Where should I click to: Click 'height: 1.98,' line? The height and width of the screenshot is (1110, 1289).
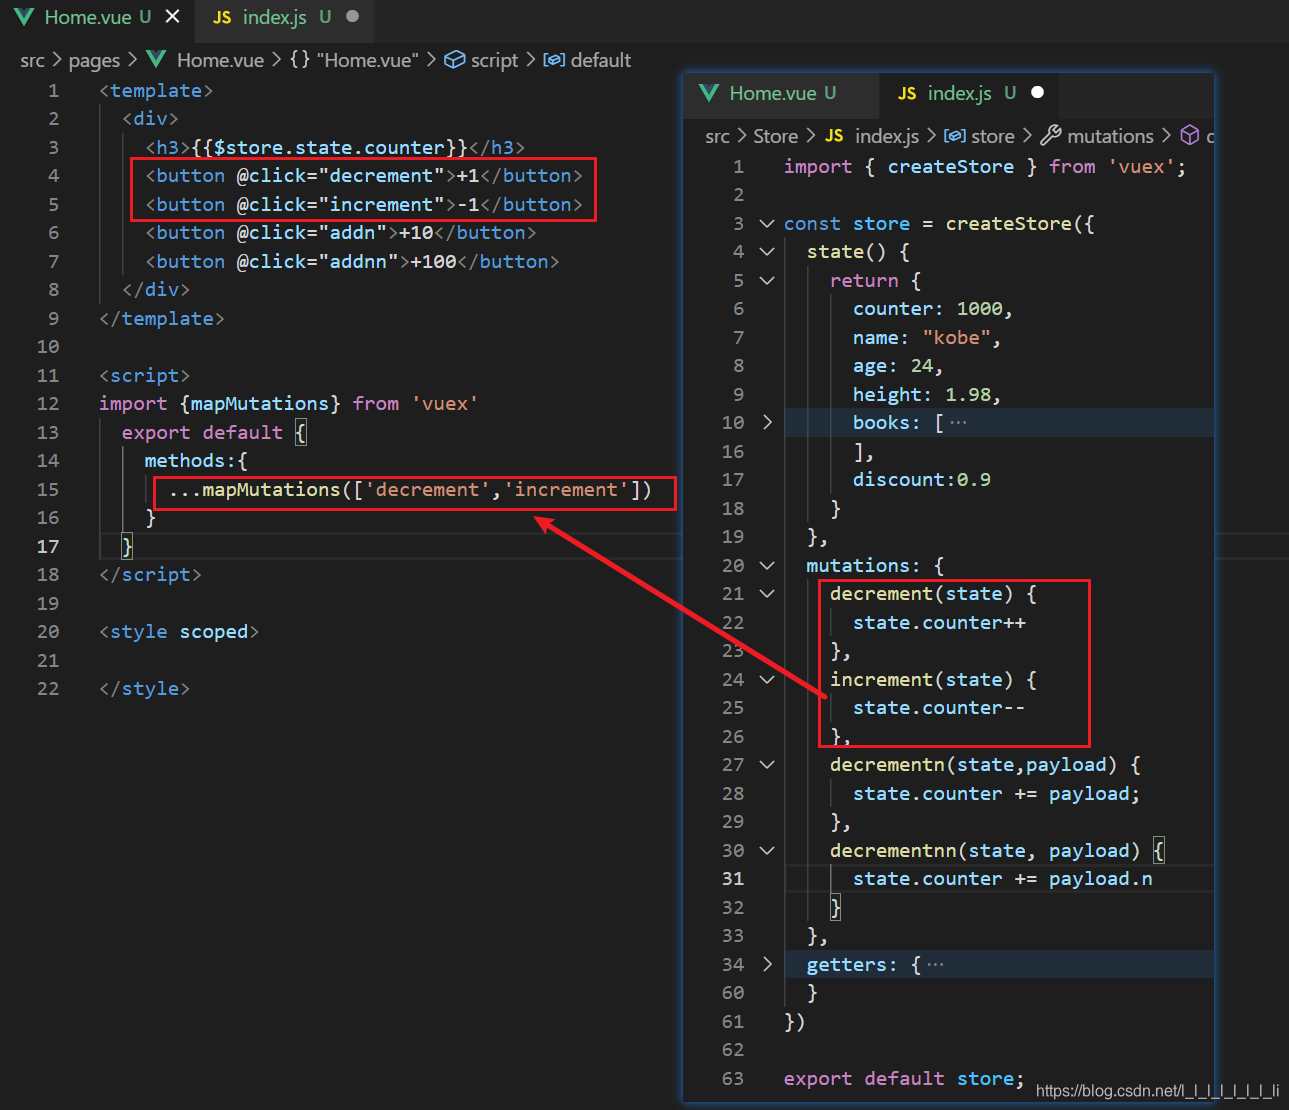[x=927, y=395]
